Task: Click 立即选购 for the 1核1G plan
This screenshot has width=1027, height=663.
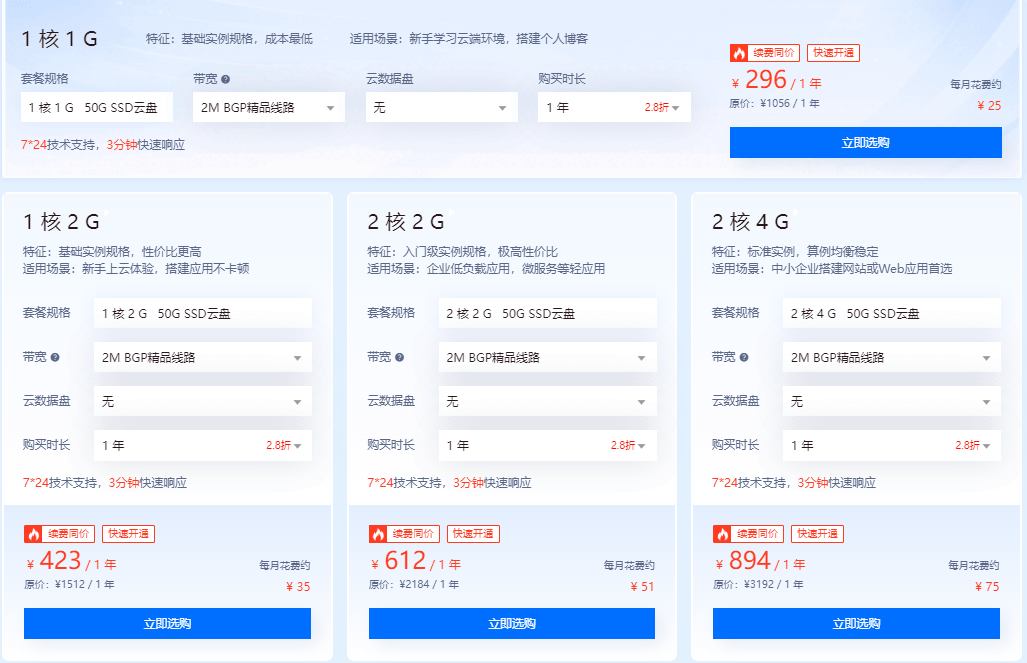Action: pyautogui.click(x=865, y=142)
